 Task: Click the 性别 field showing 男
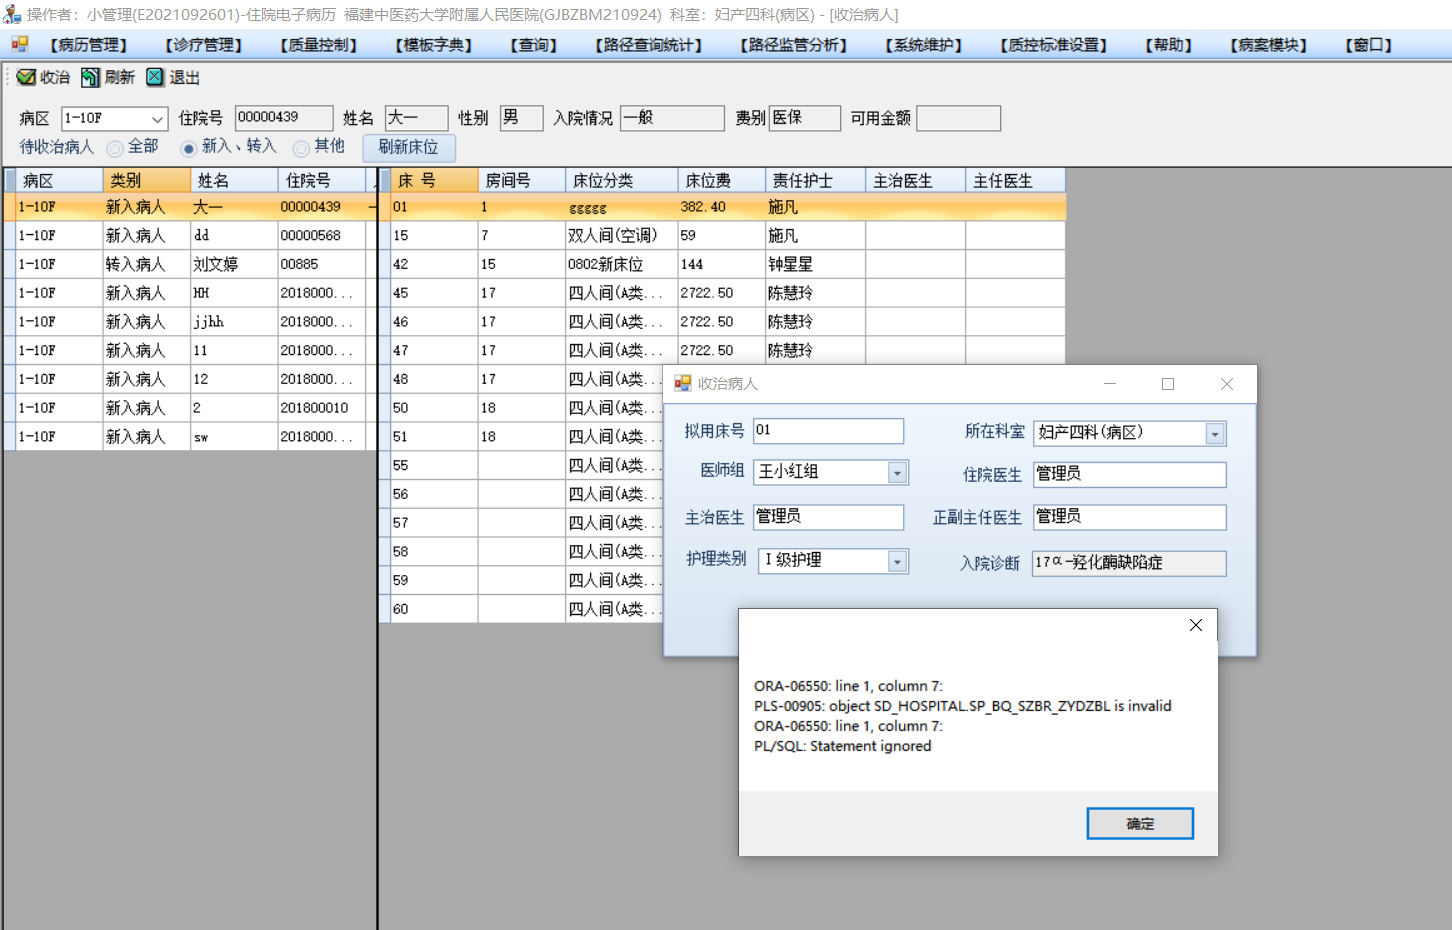(x=521, y=118)
